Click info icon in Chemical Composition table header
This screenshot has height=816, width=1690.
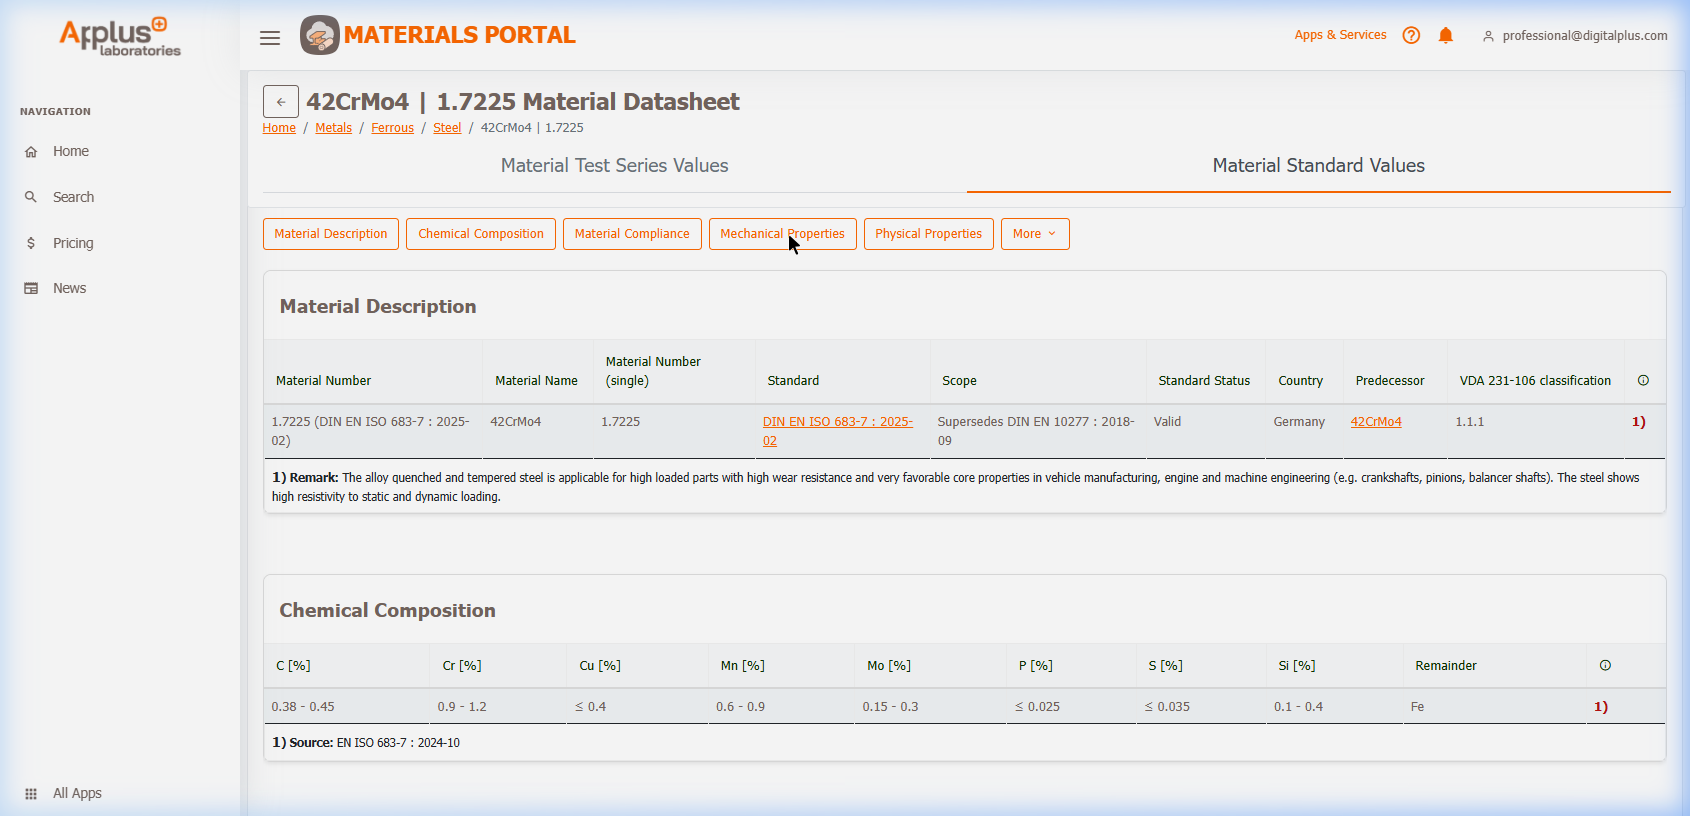(x=1605, y=665)
